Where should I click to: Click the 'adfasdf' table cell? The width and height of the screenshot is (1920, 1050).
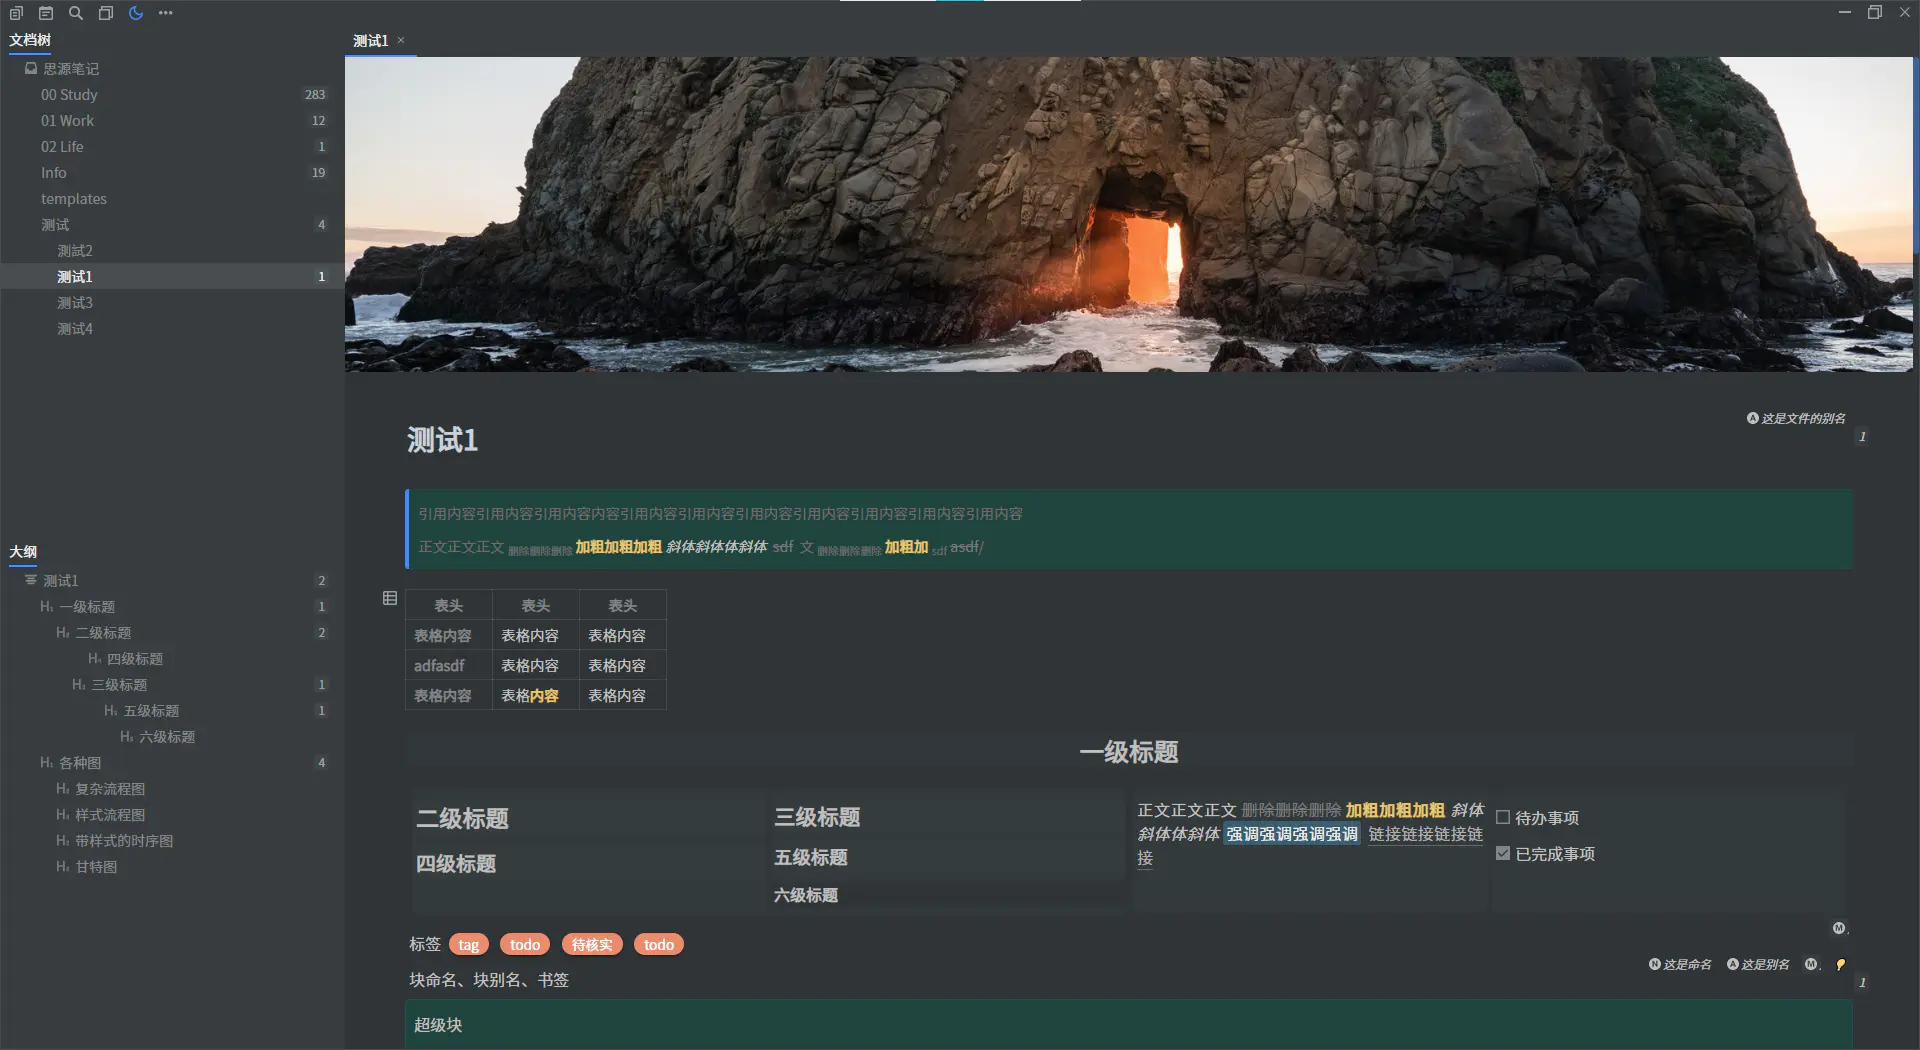(x=448, y=666)
